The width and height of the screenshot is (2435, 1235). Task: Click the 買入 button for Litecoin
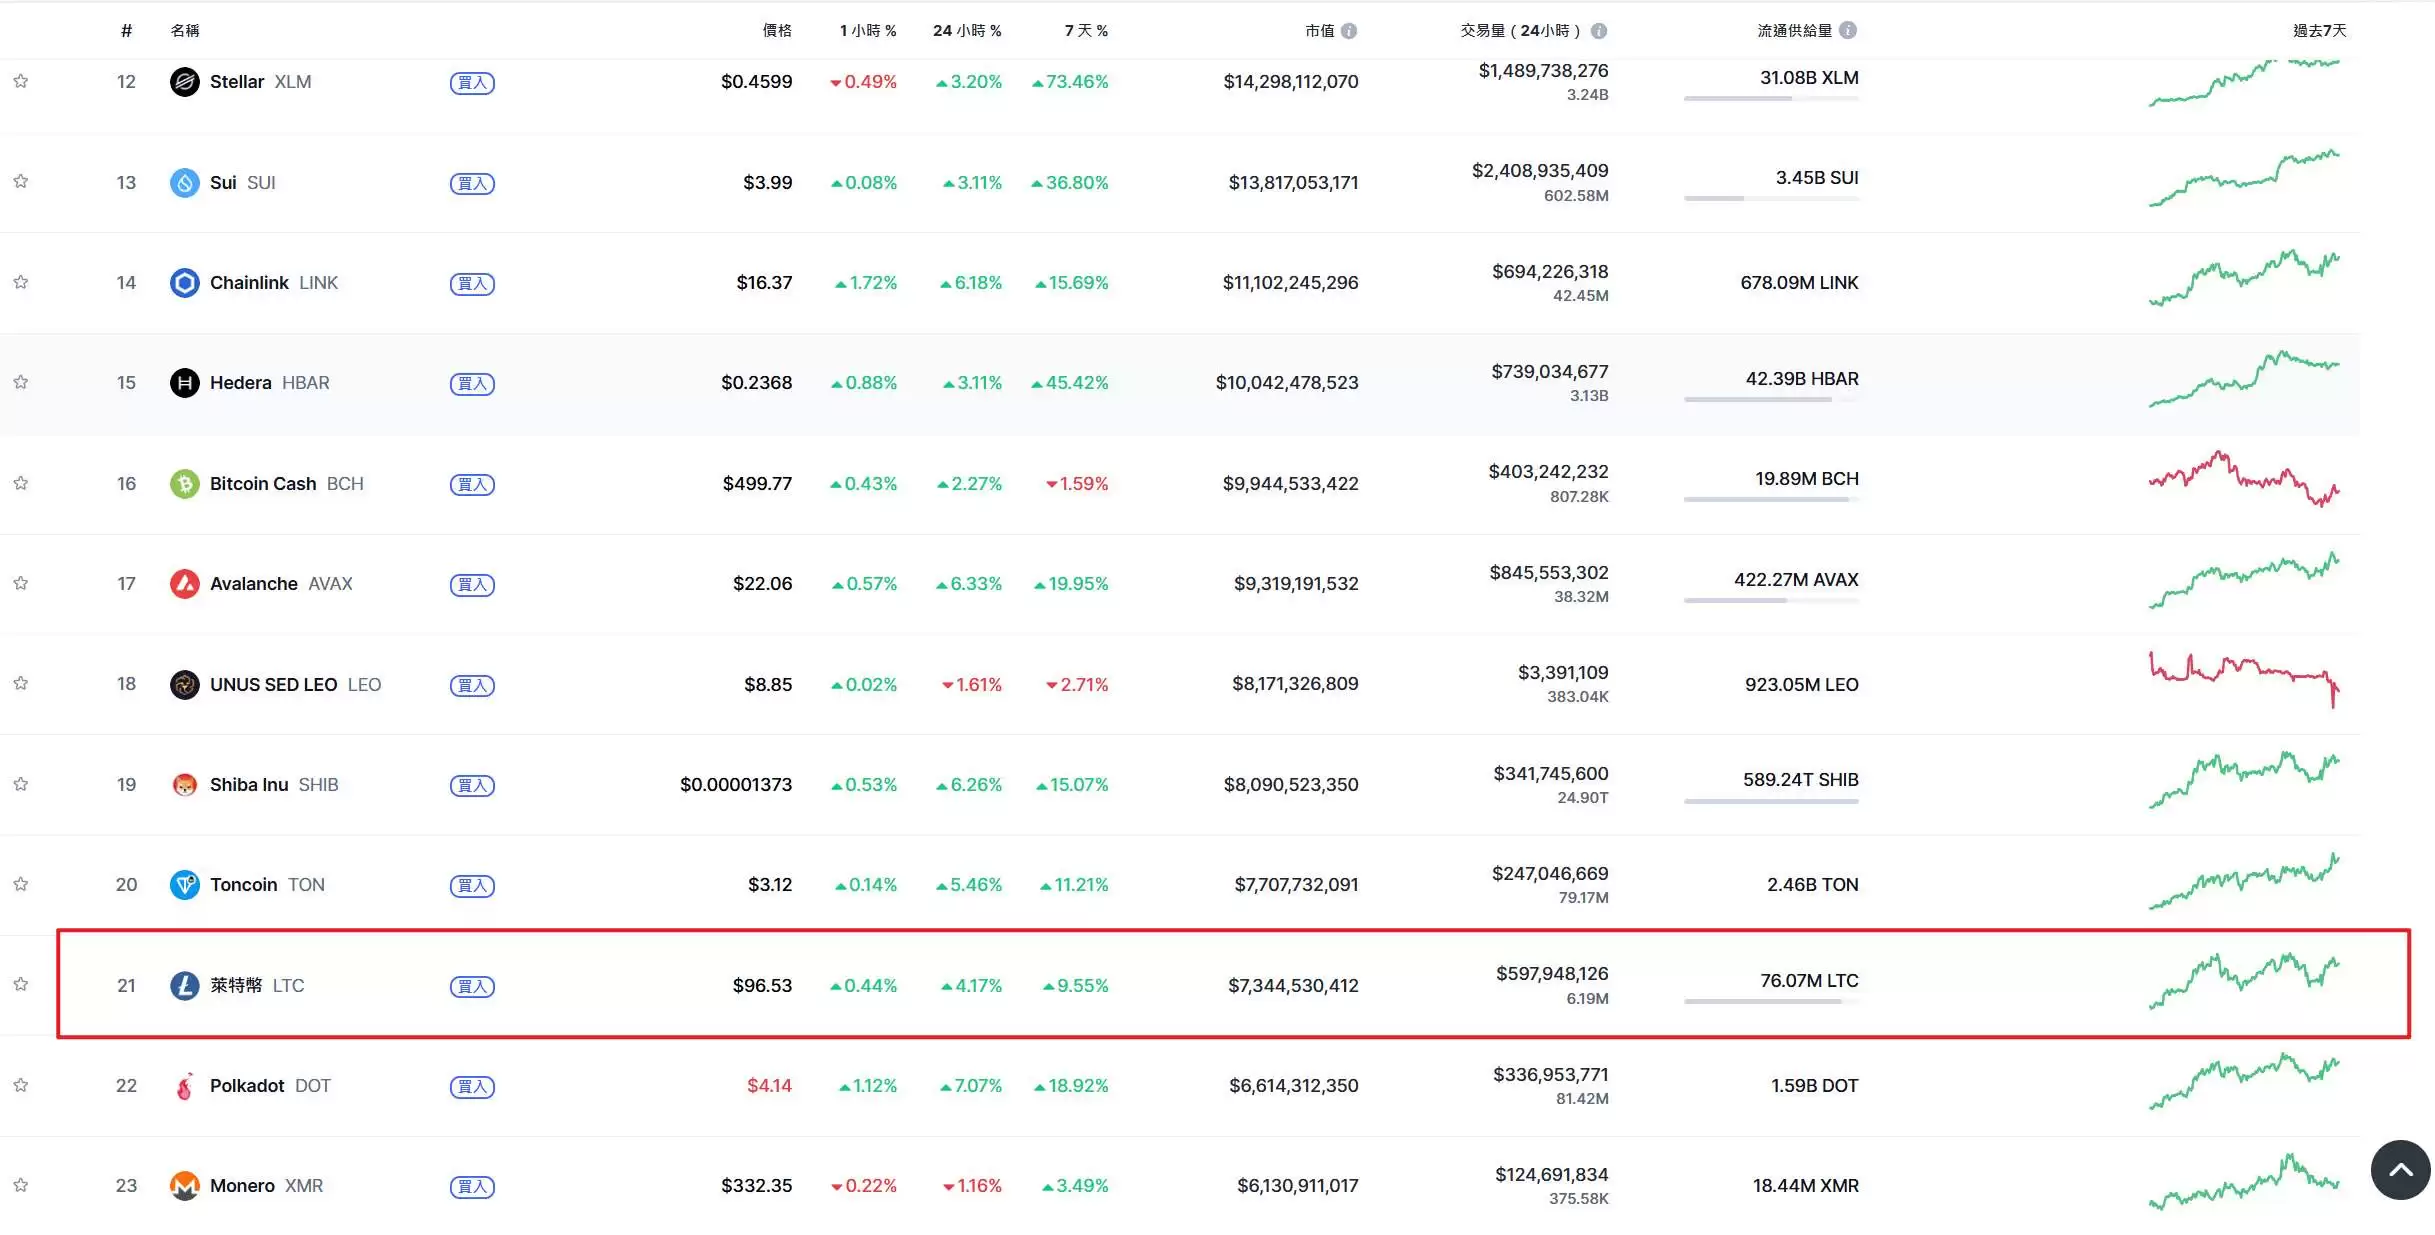[x=472, y=985]
